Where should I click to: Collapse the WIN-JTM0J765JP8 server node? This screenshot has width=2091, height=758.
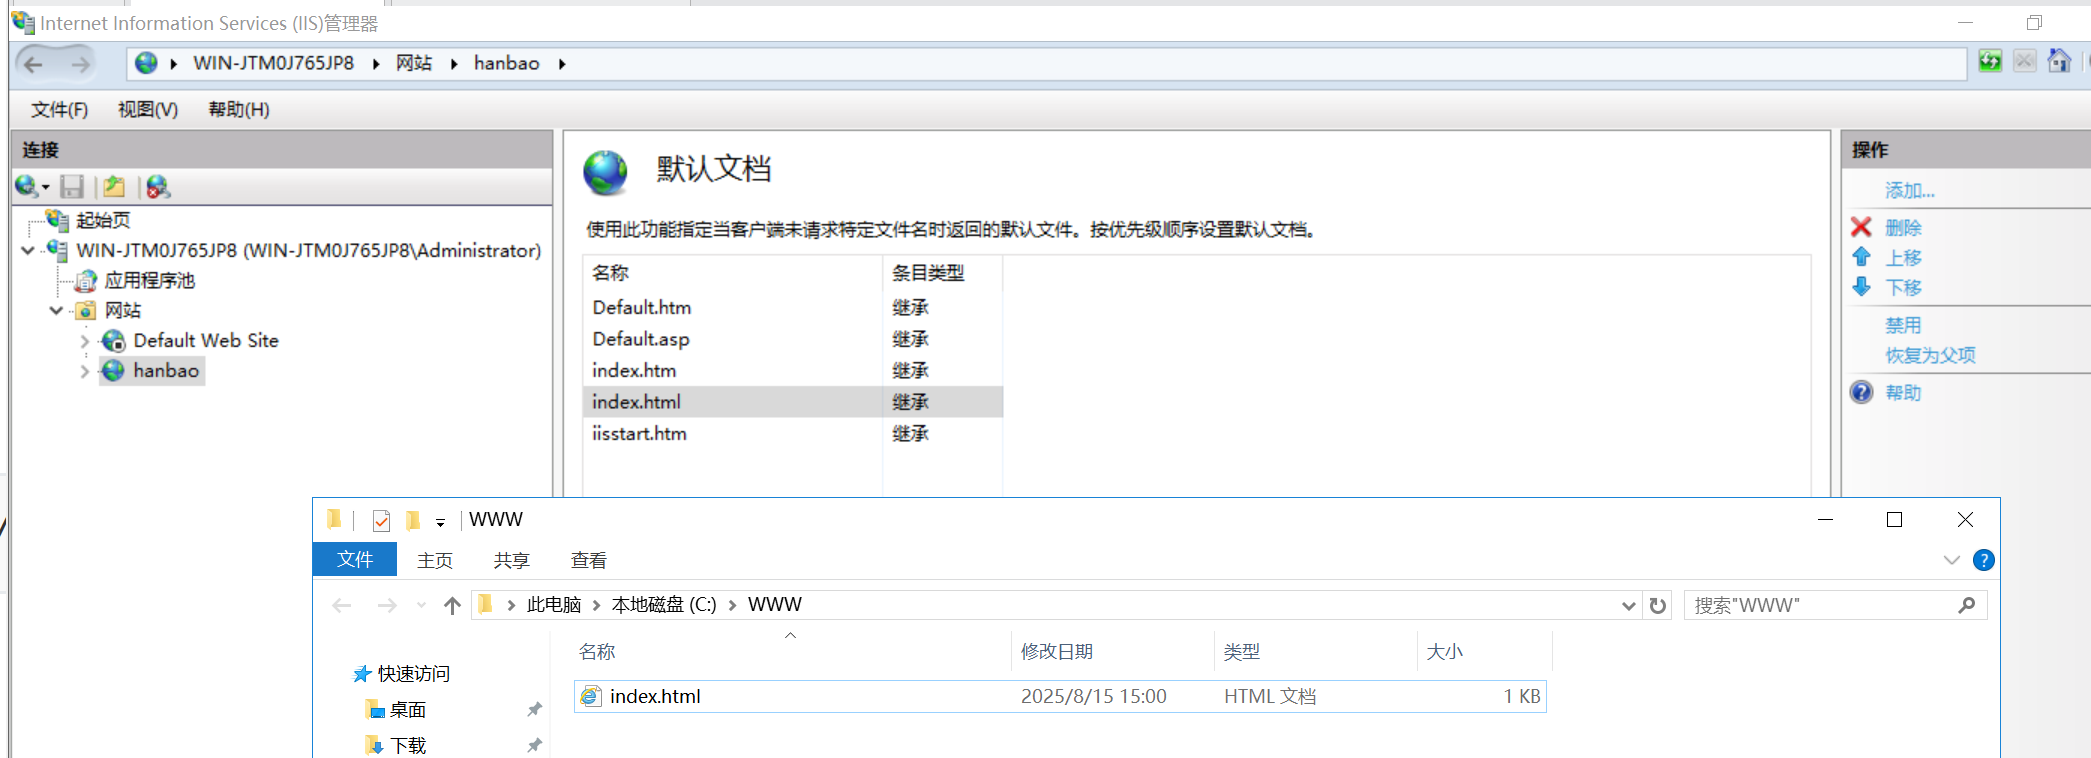pyautogui.click(x=28, y=250)
